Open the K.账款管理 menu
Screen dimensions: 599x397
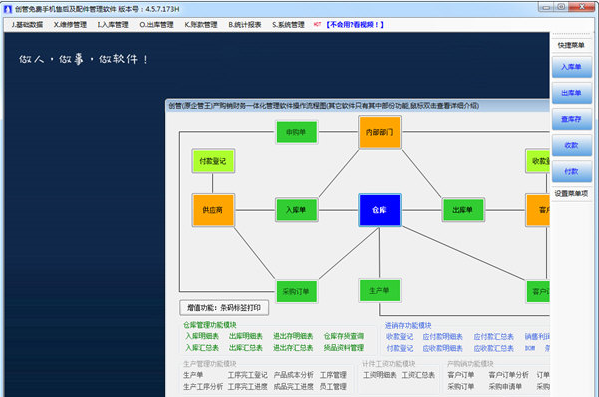[x=201, y=25]
